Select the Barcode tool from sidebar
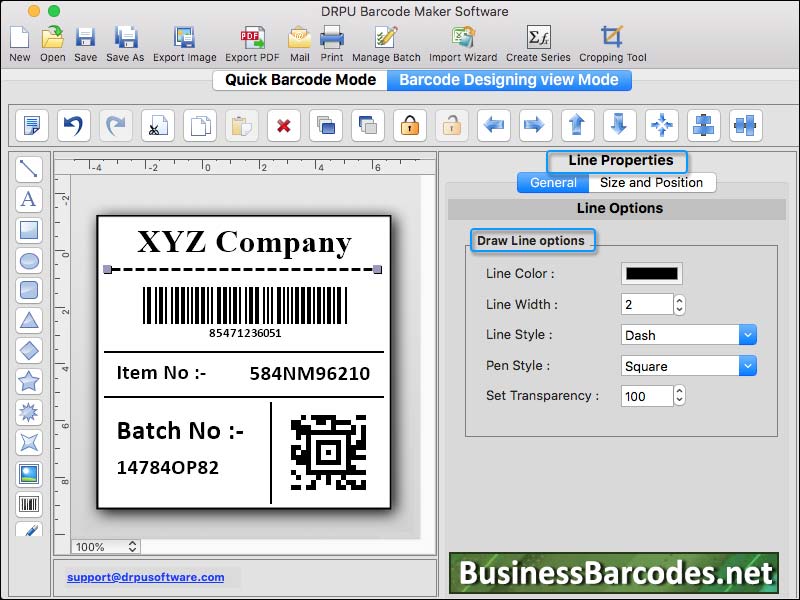This screenshot has height=600, width=800. [x=29, y=503]
